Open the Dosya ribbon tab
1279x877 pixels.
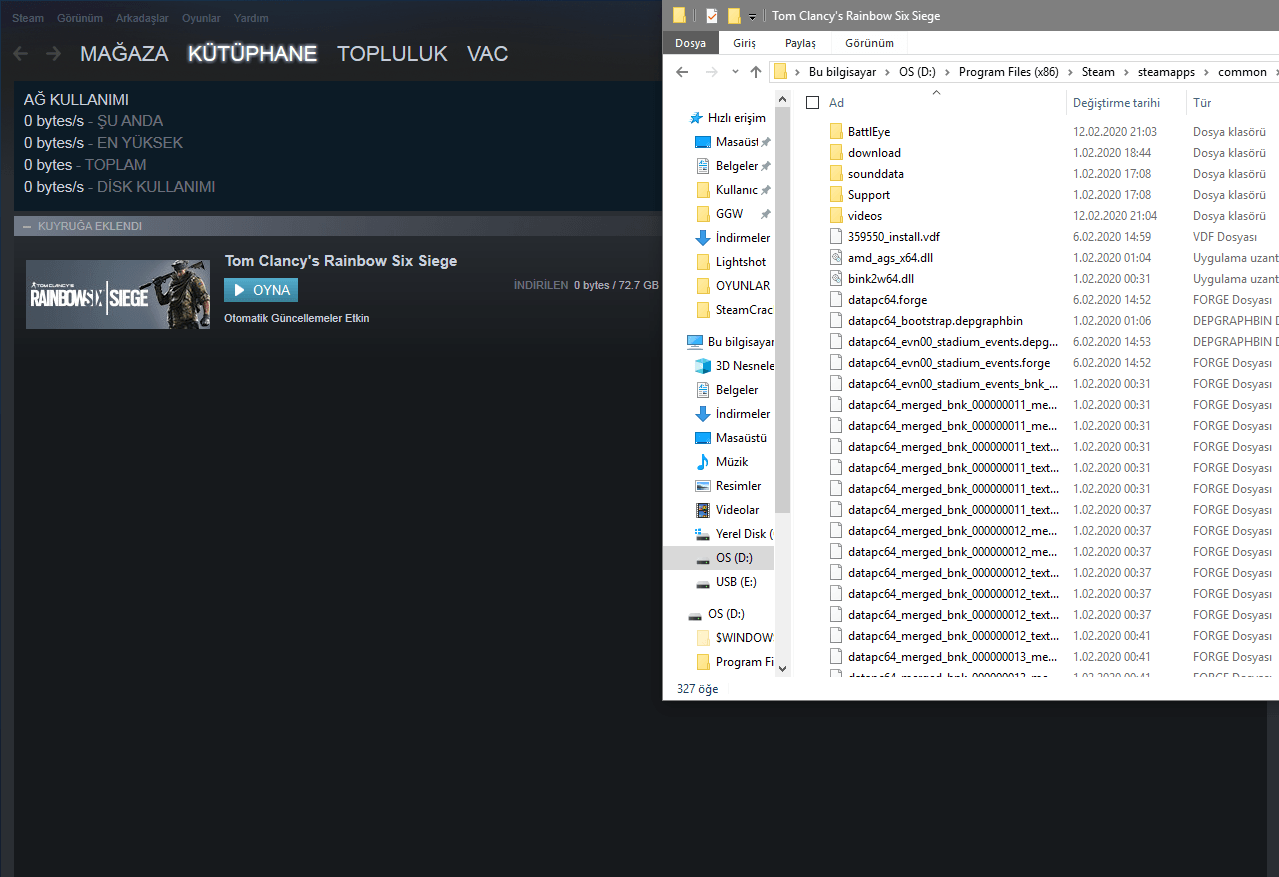(690, 43)
